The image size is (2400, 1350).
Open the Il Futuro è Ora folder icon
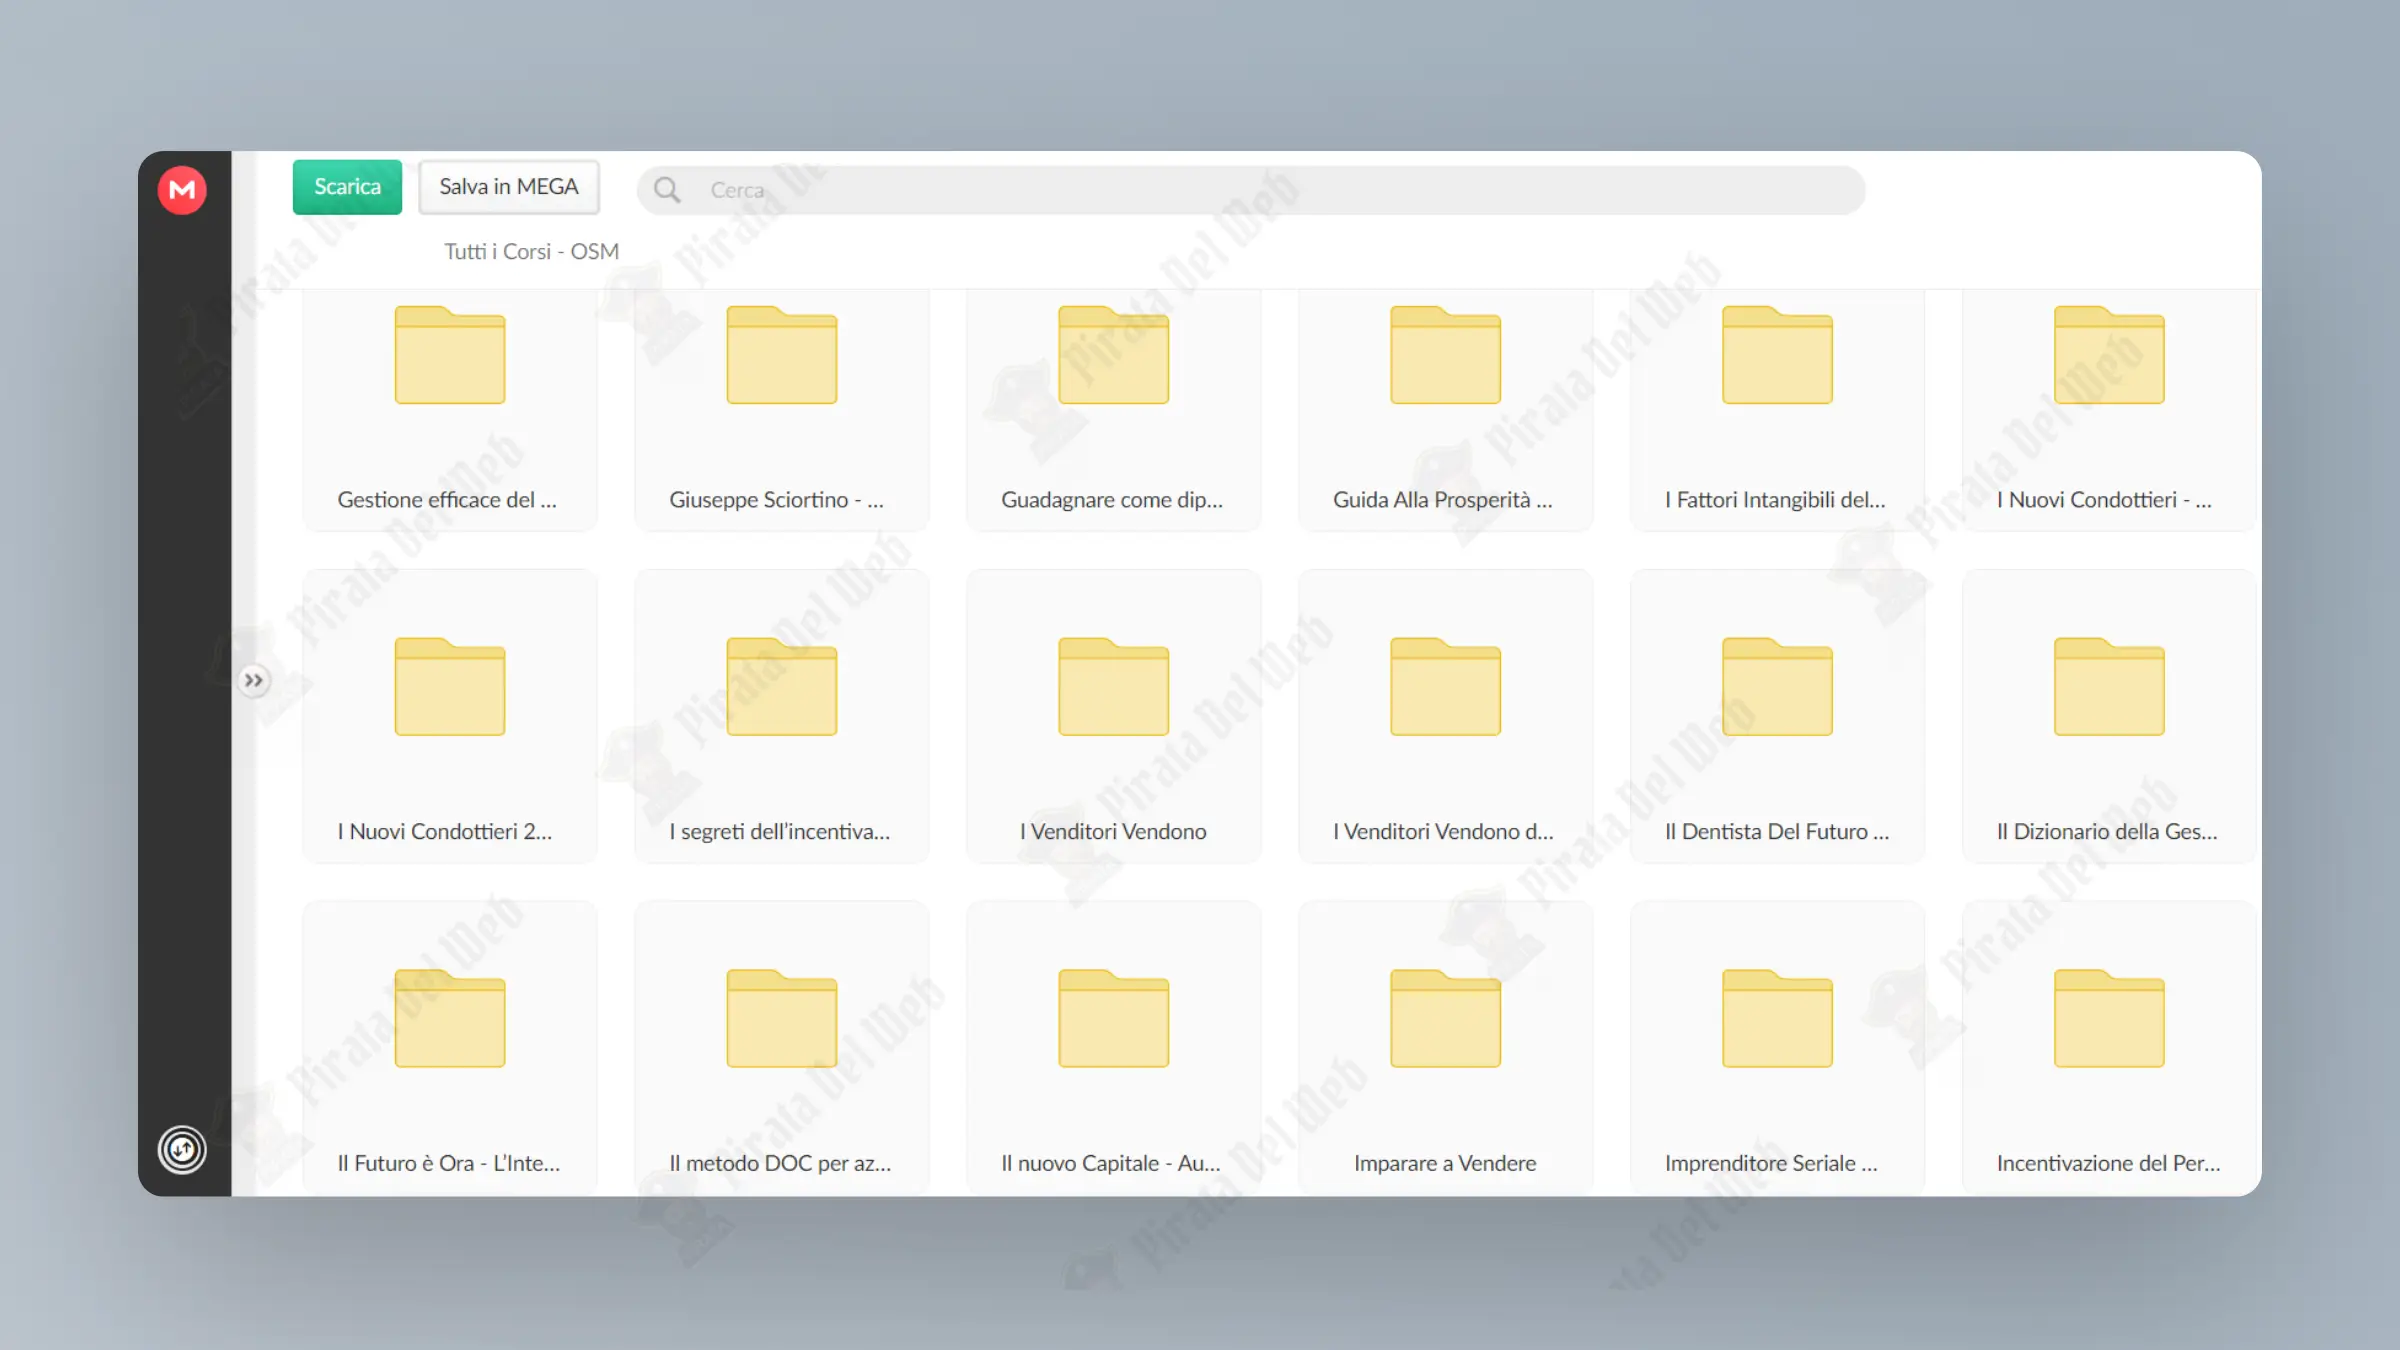[x=450, y=1019]
